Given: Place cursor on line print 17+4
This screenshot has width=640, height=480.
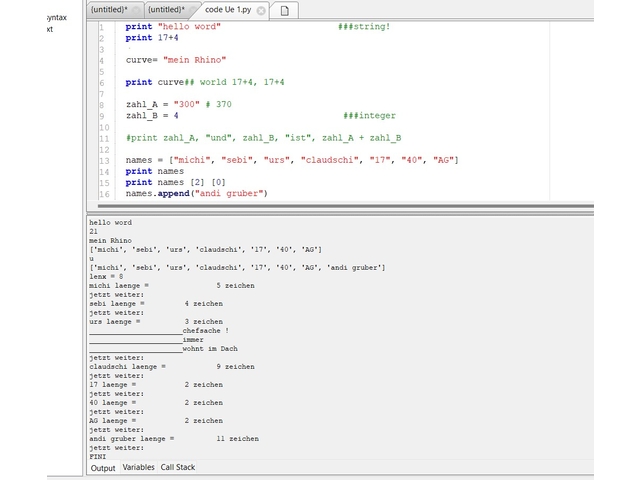Looking at the screenshot, I should click(152, 38).
